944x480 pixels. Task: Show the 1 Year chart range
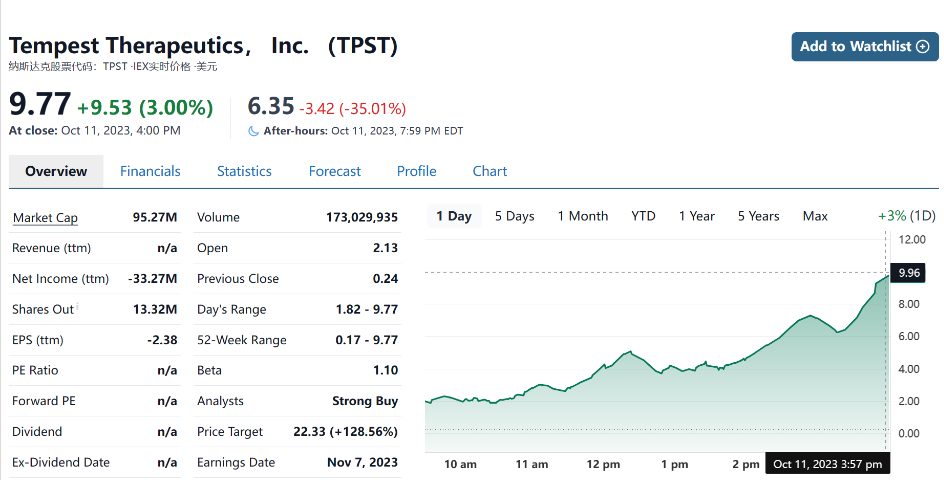point(696,216)
